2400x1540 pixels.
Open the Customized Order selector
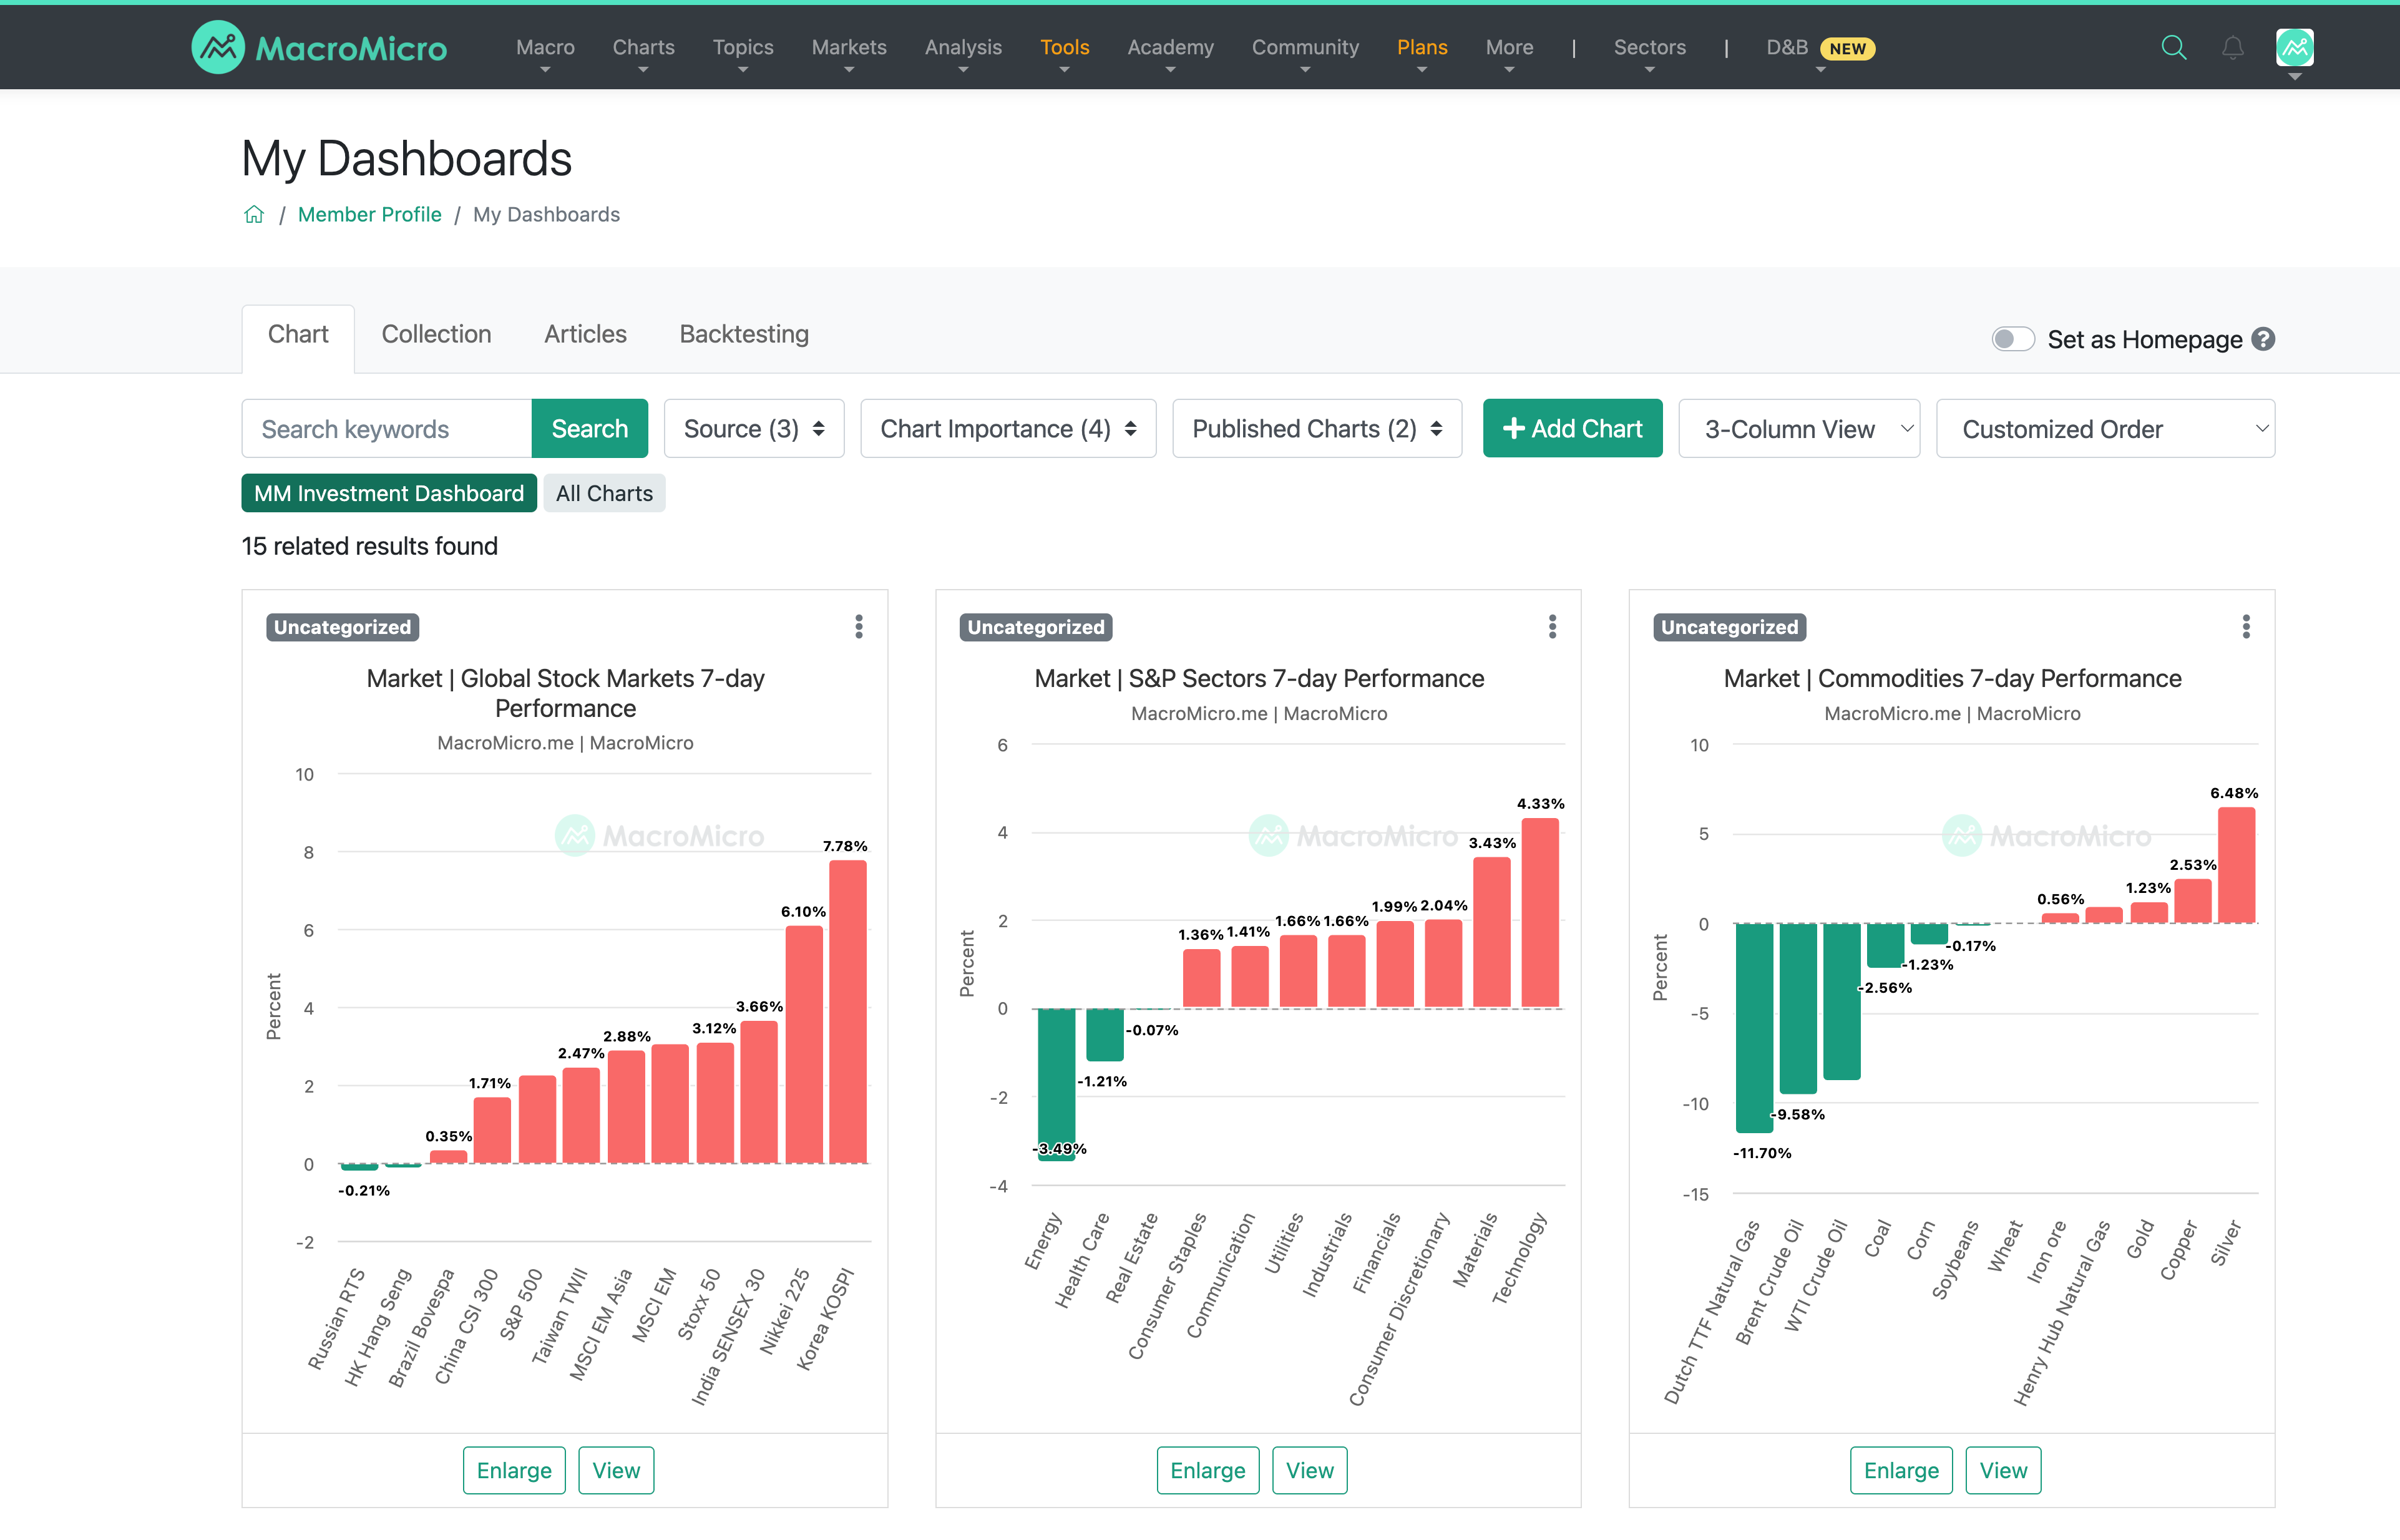[2105, 428]
